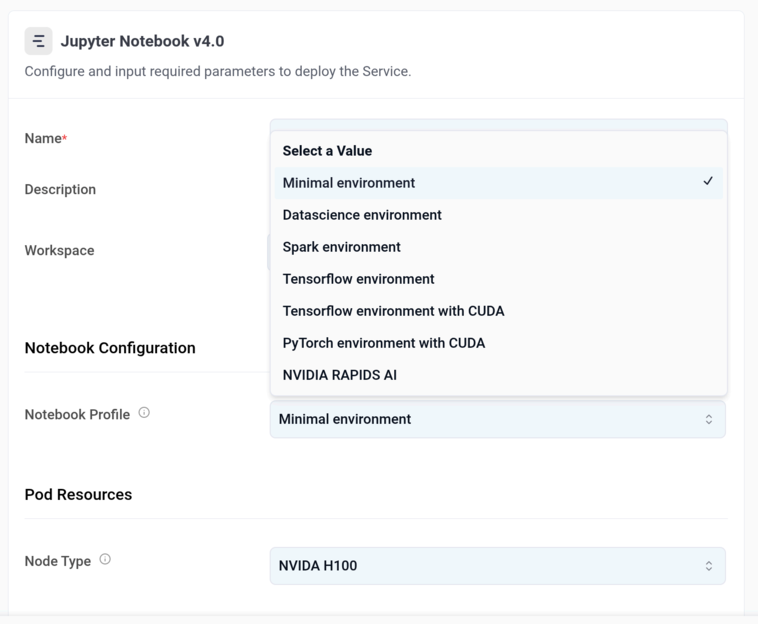Select PyTorch environment with CUDA
Image resolution: width=758 pixels, height=624 pixels.
point(498,343)
